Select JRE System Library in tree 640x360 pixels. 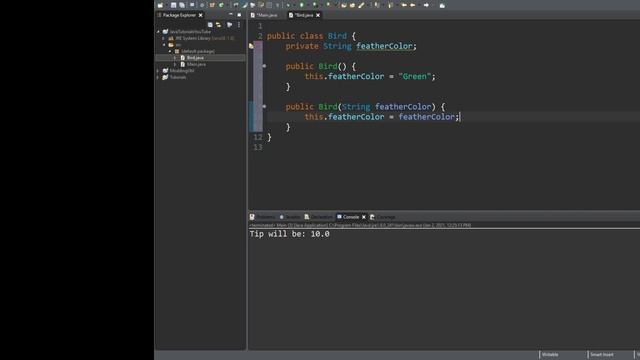202,38
